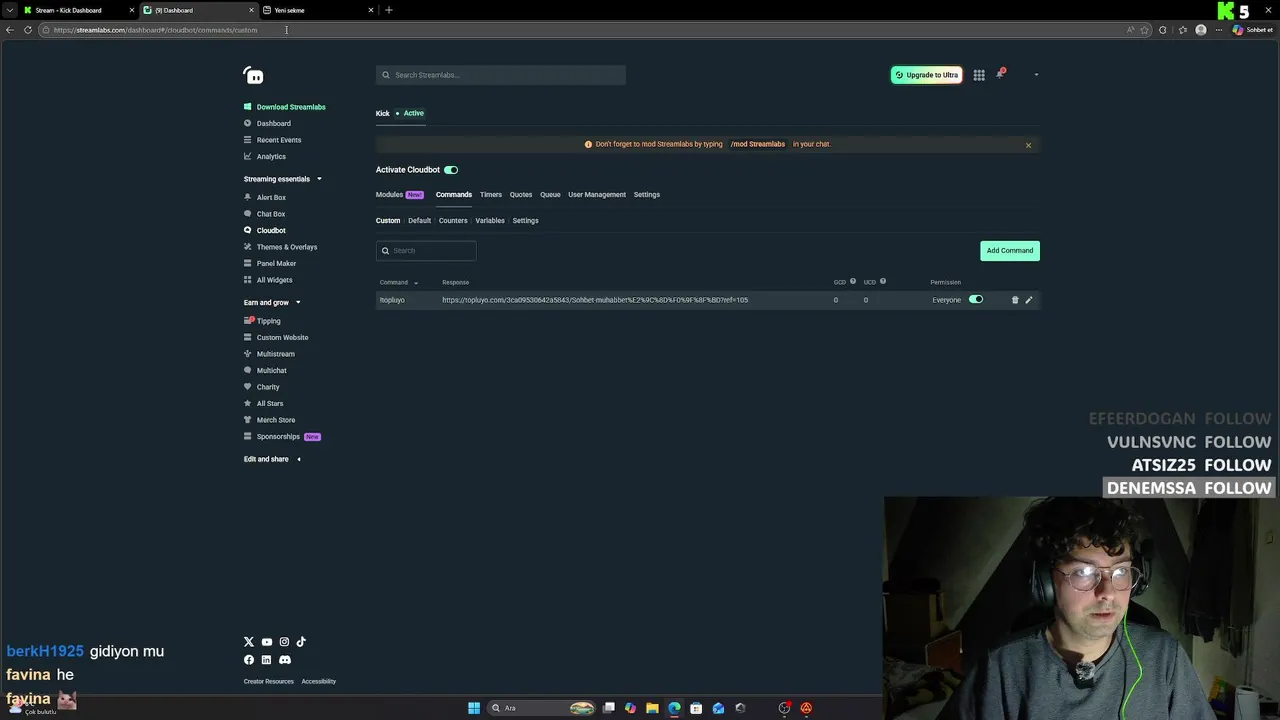Screen dimensions: 1280x720
Task: Open the apps grid icon
Action: coord(979,75)
